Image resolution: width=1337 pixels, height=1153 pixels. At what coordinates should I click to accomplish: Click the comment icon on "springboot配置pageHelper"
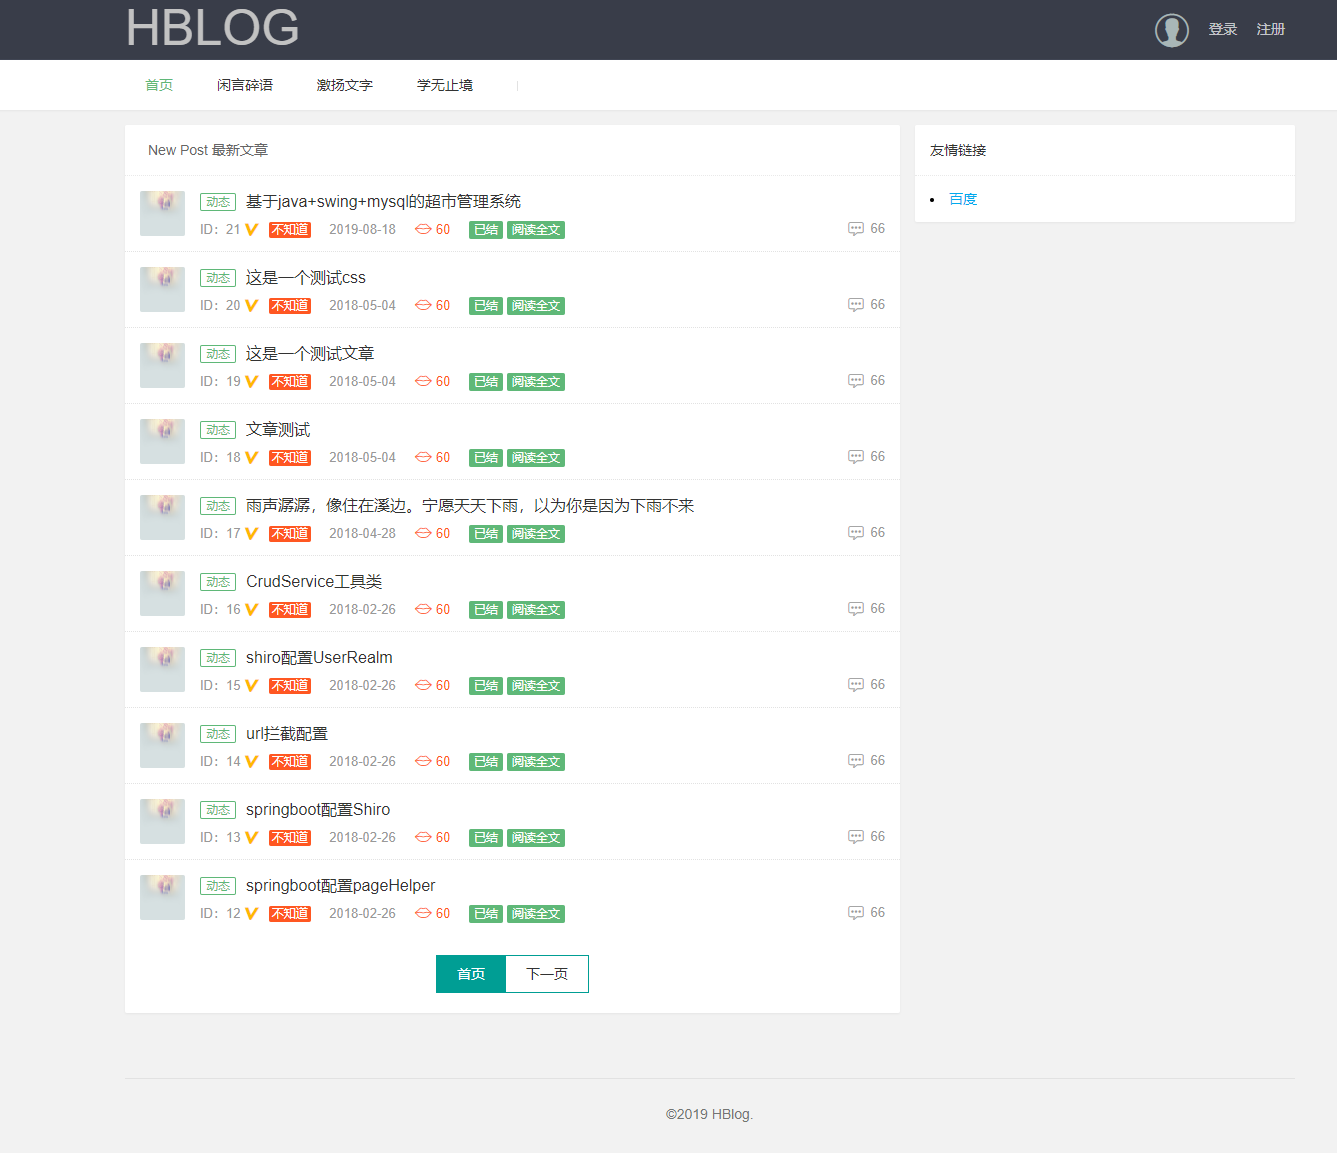tap(856, 912)
